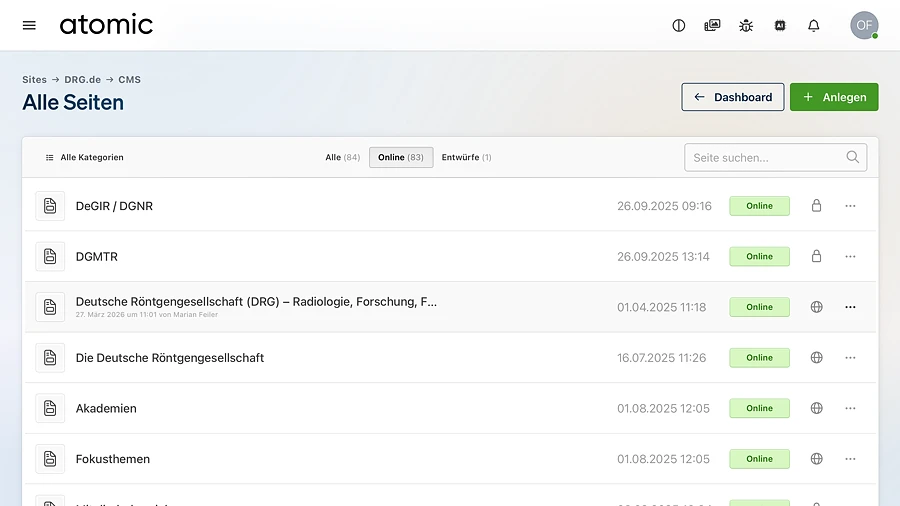Toggle Online status badge for DGMTR
This screenshot has width=900, height=506.
[759, 257]
